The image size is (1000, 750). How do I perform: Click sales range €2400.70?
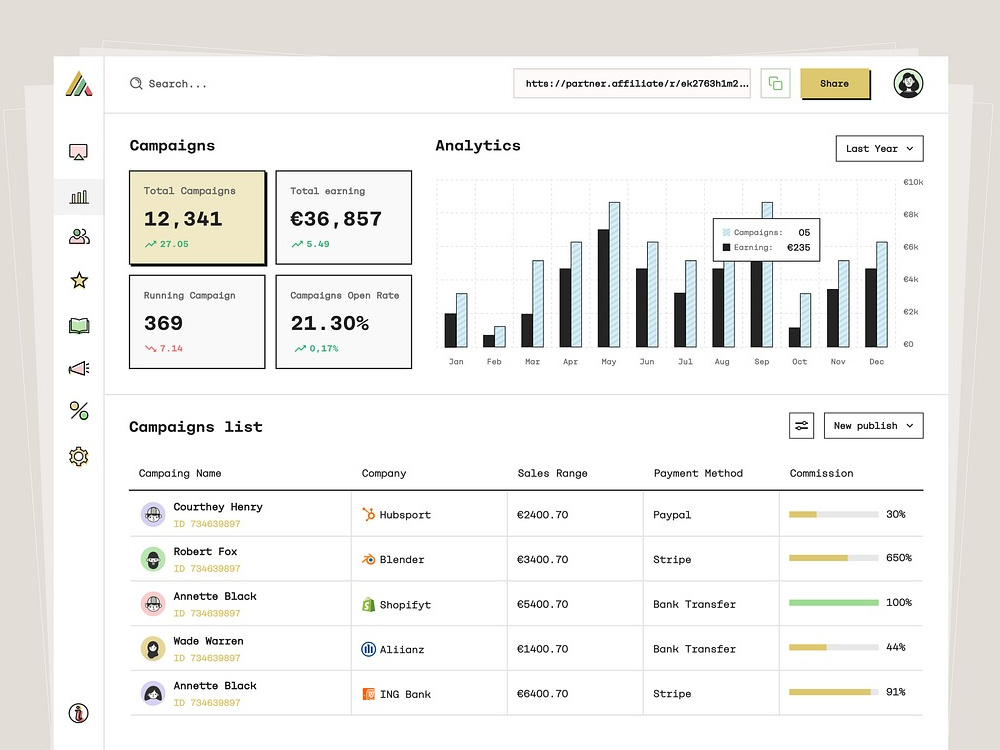click(543, 515)
